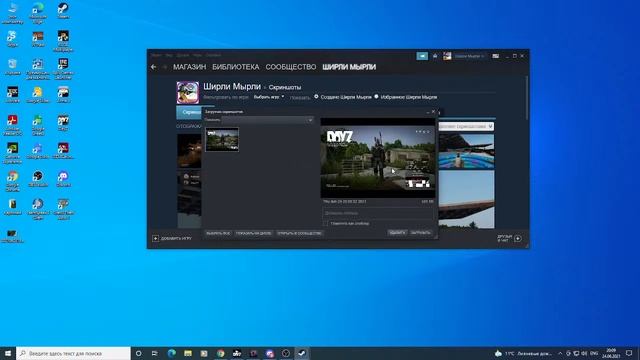Open the taskbar clock and date

click(x=611, y=353)
